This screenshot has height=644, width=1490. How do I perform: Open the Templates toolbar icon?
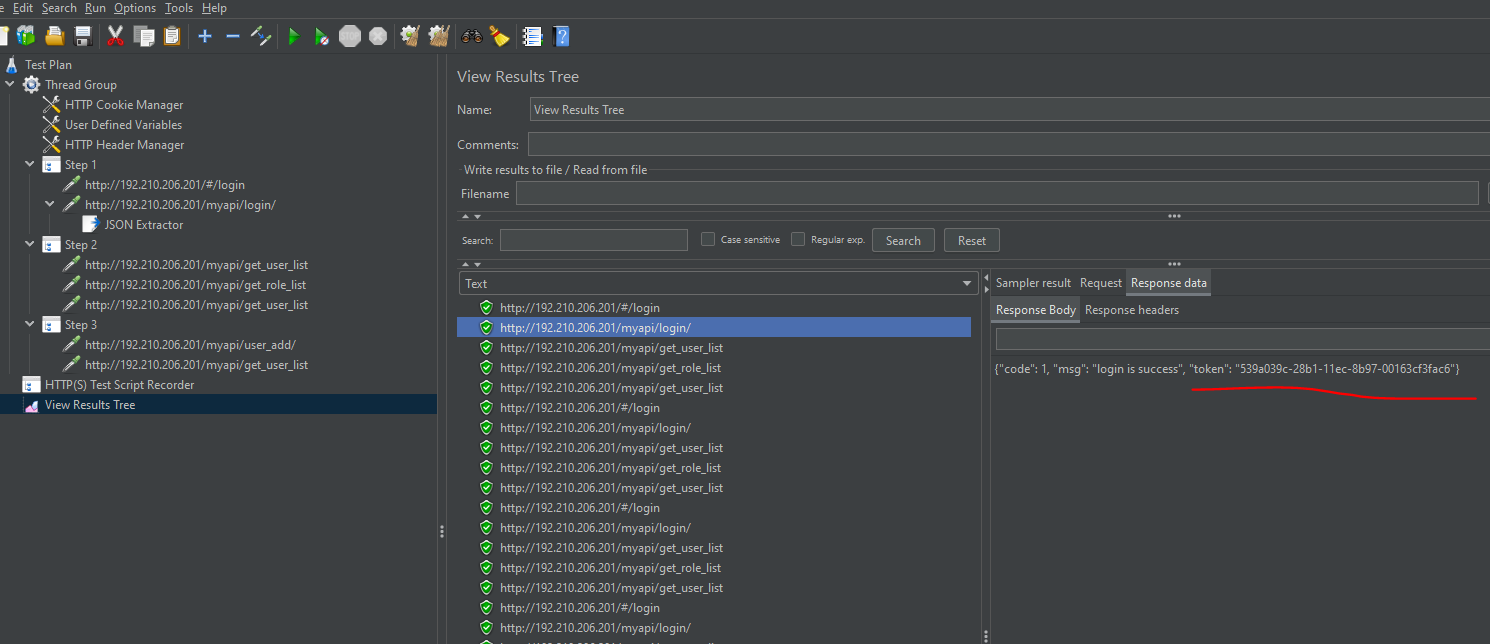(x=26, y=37)
